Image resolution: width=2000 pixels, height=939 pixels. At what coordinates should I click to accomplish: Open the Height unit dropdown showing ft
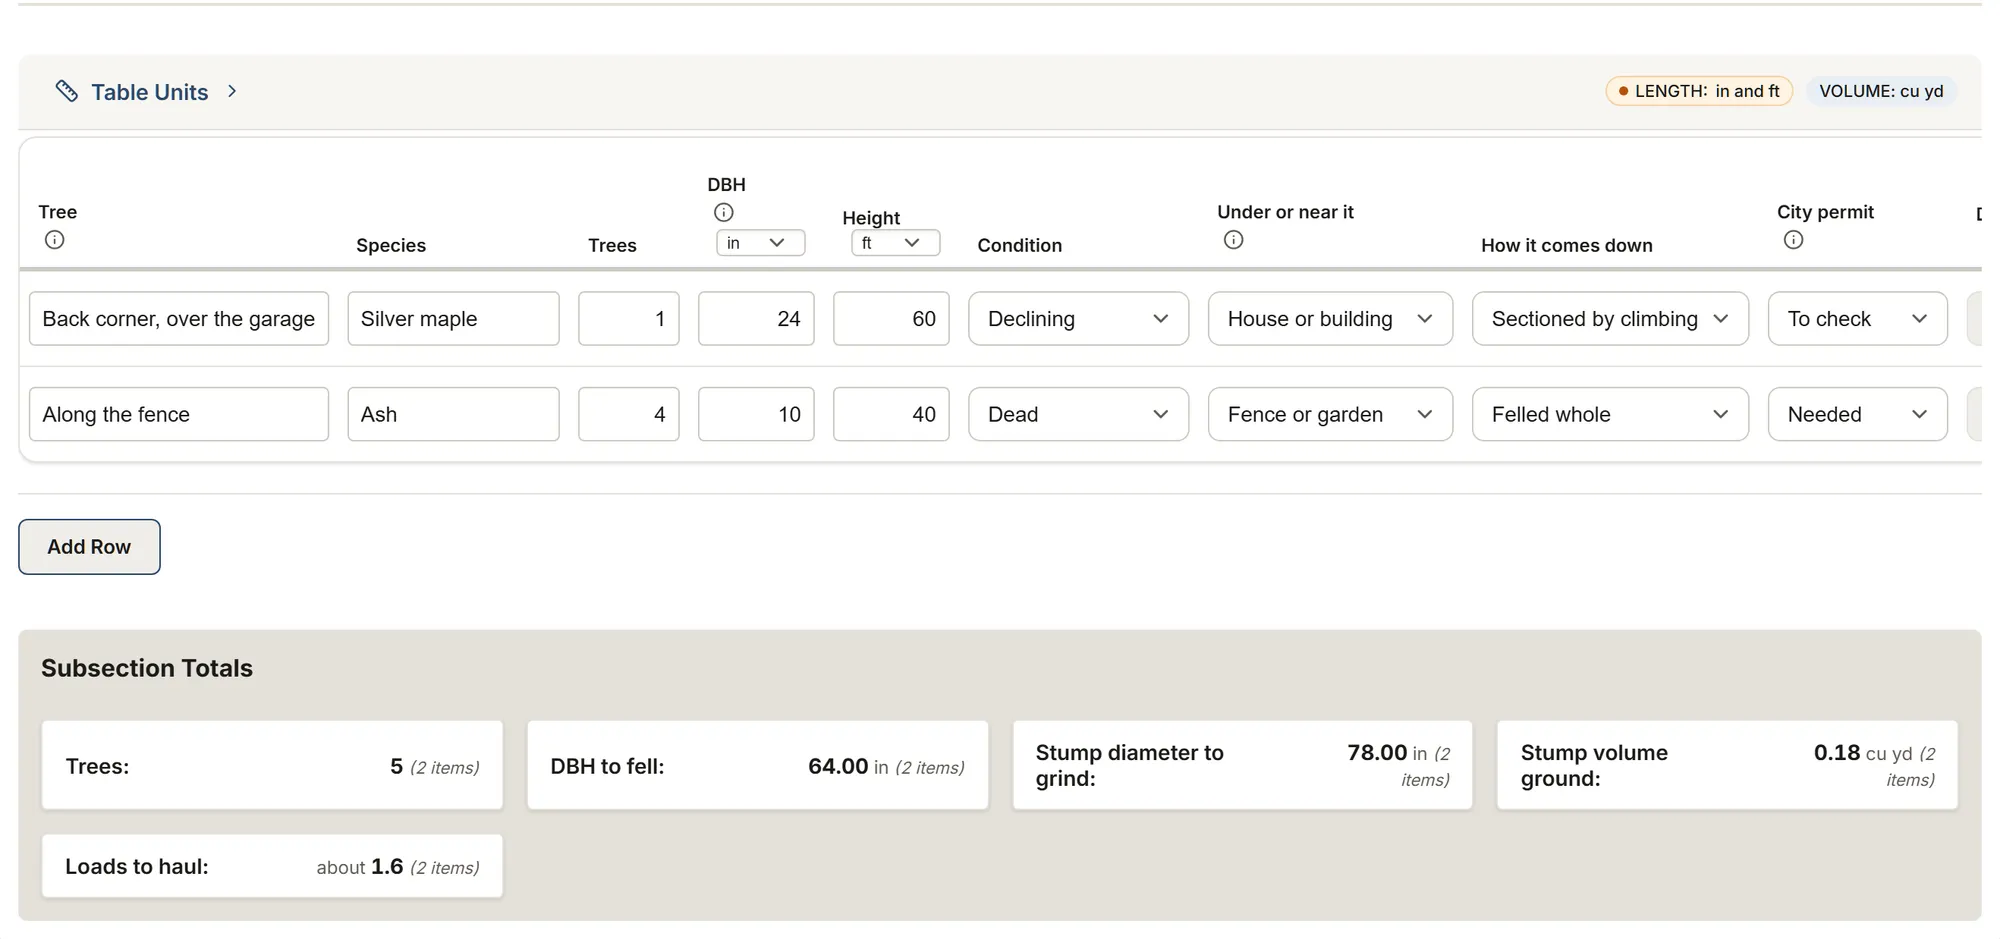(895, 243)
